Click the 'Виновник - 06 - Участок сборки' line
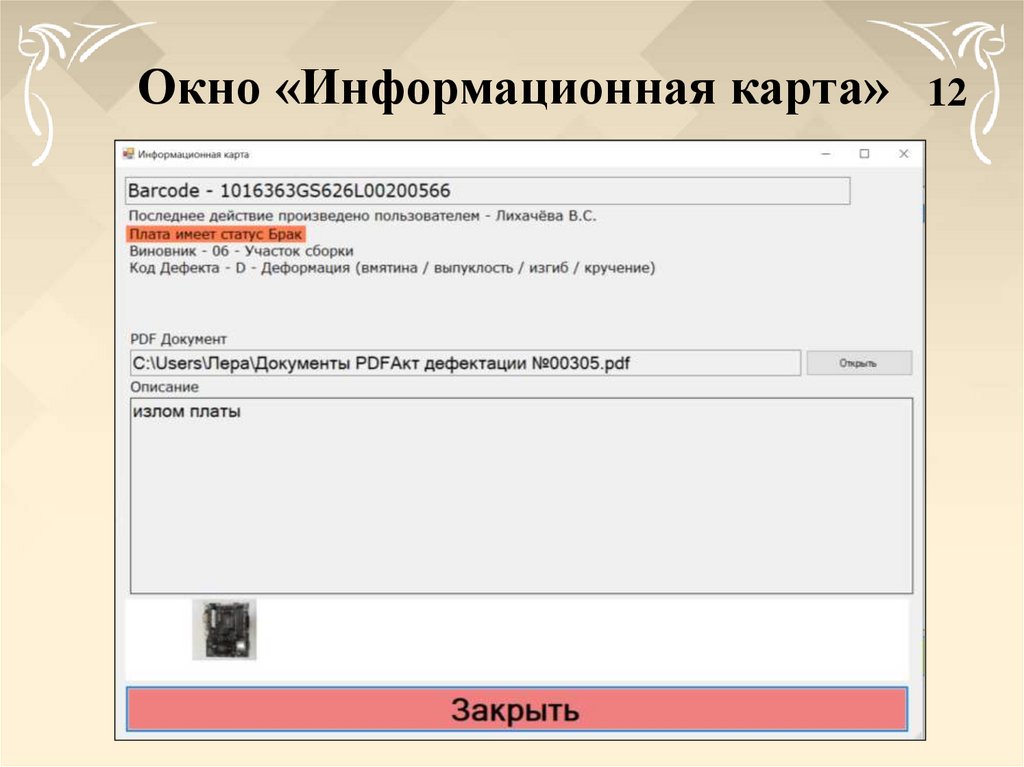 [241, 251]
